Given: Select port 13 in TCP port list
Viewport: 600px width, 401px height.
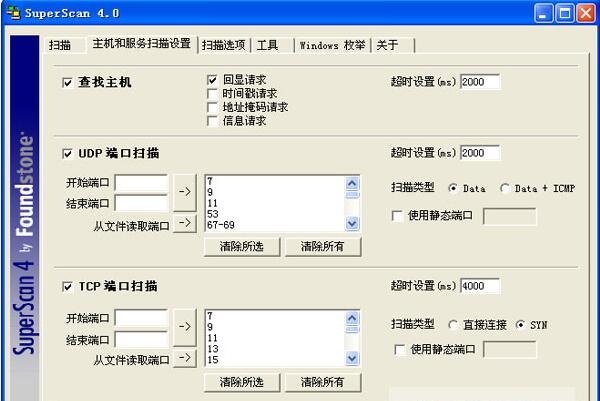Looking at the screenshot, I should [x=213, y=349].
